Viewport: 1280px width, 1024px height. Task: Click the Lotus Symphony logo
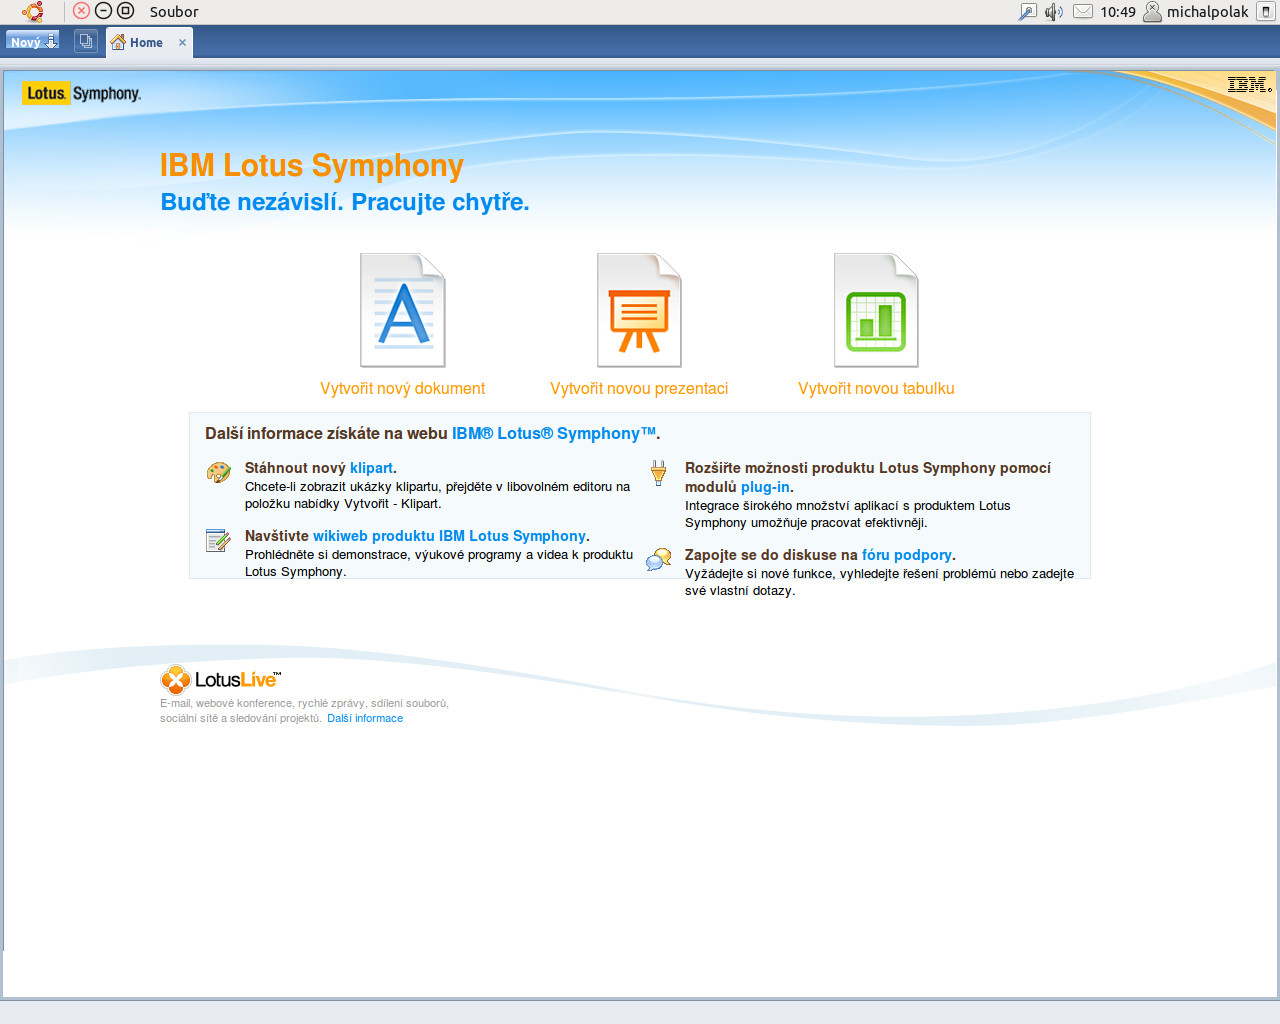[82, 93]
